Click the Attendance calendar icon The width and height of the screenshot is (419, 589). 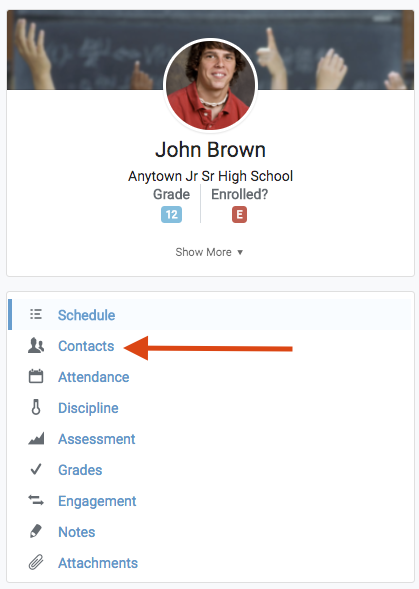click(36, 376)
